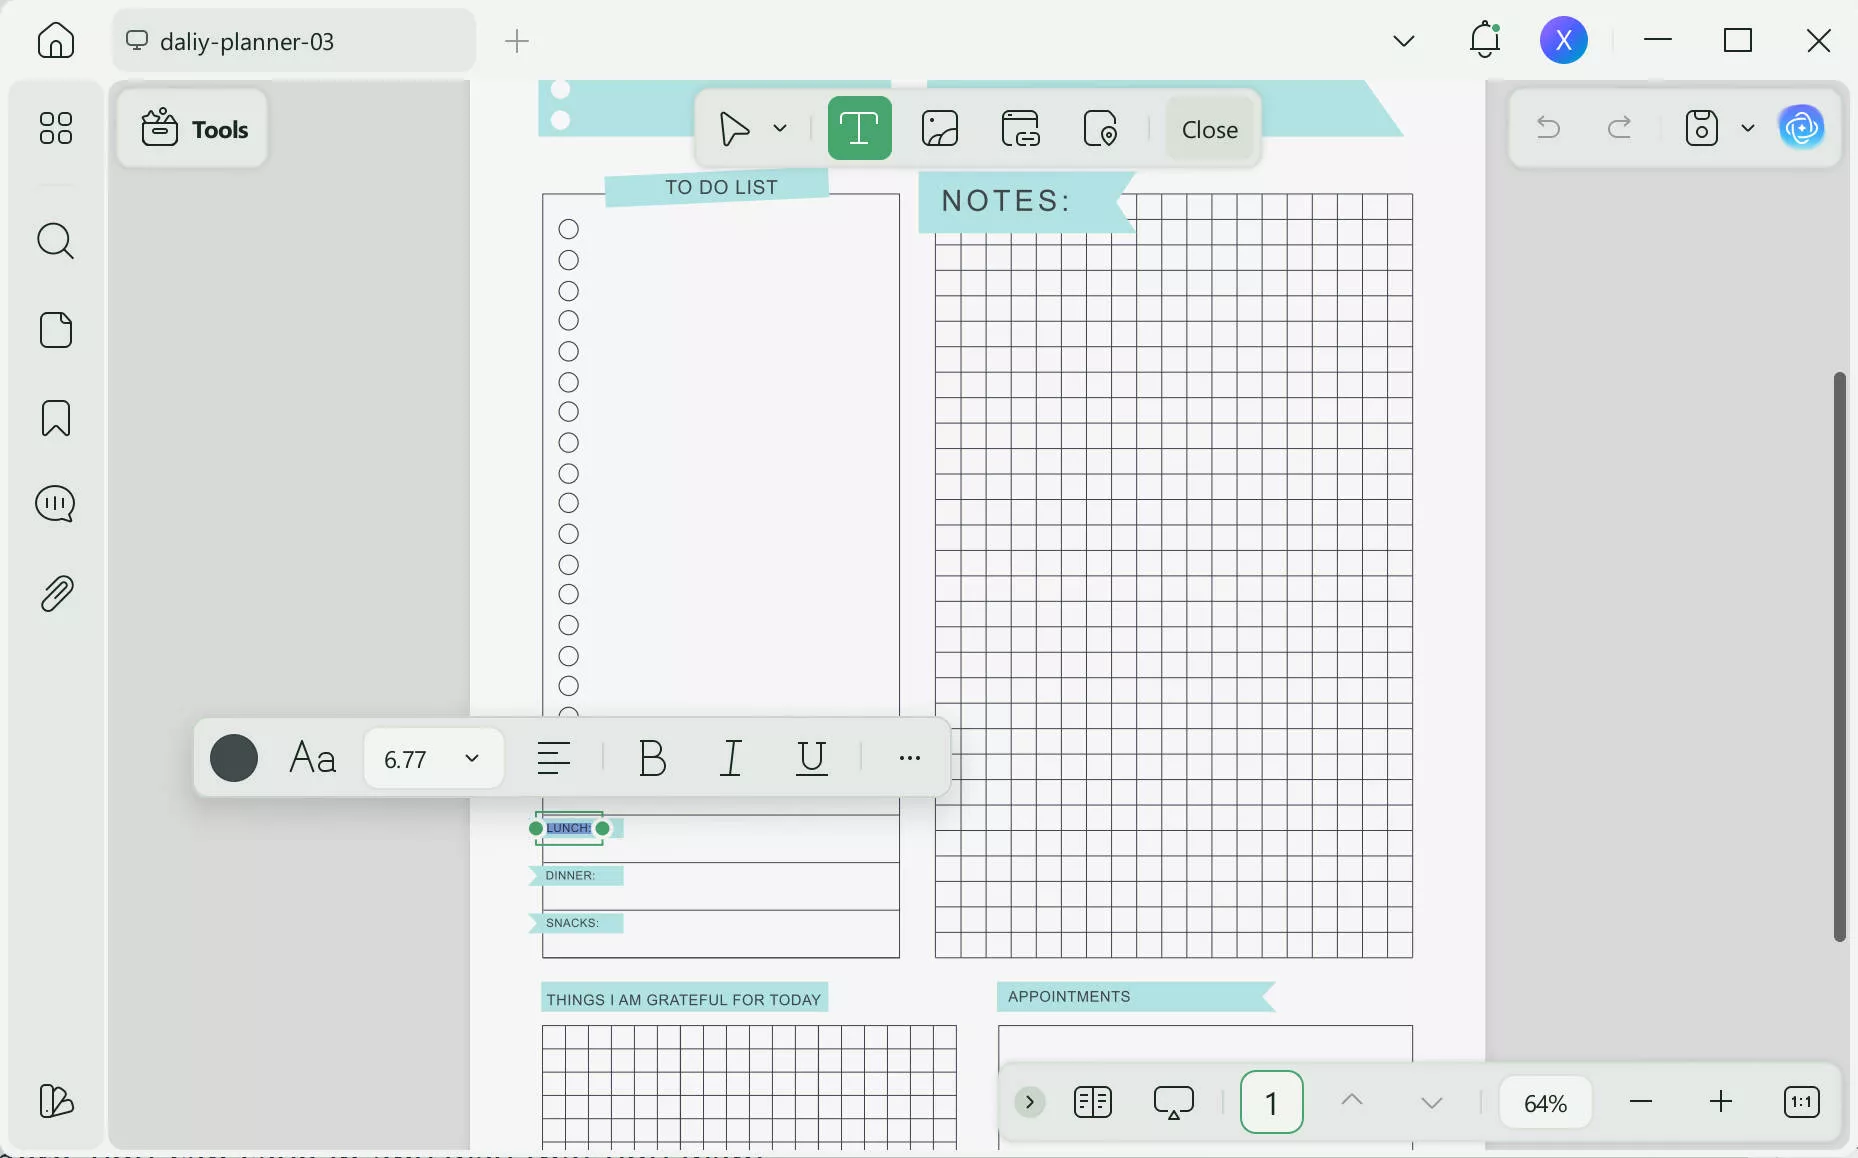Redo the last action
This screenshot has width=1858, height=1158.
1620,128
